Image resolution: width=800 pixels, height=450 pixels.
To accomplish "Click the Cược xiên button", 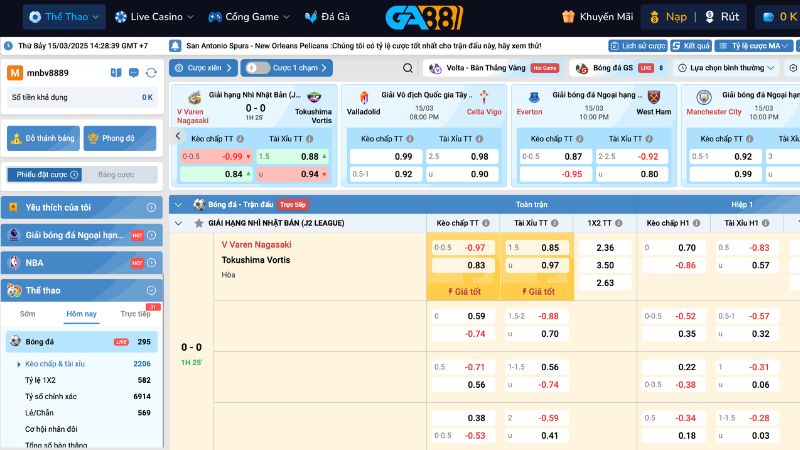I will pyautogui.click(x=203, y=68).
